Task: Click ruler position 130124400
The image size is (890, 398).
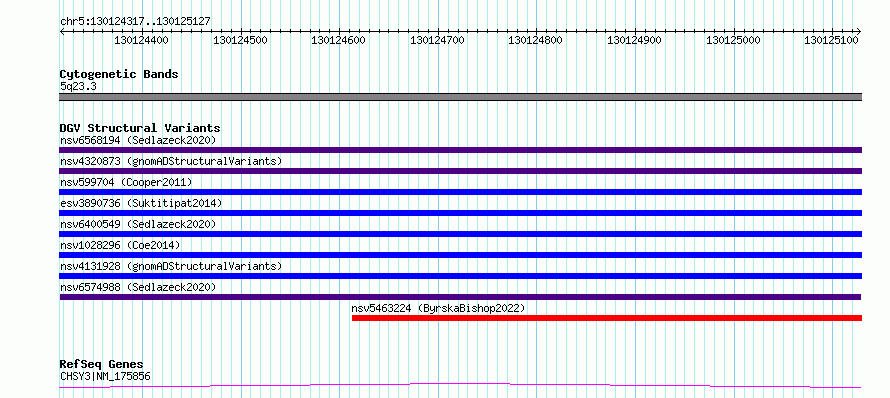Action: pos(141,40)
